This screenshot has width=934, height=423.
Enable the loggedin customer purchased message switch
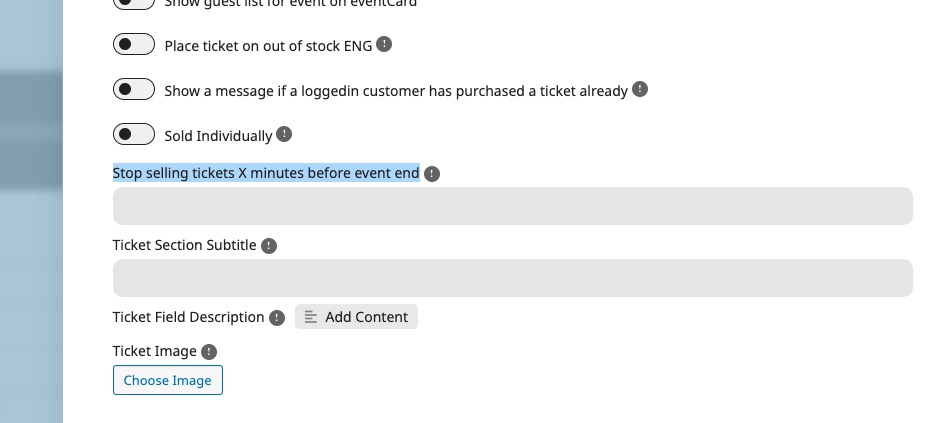click(134, 89)
